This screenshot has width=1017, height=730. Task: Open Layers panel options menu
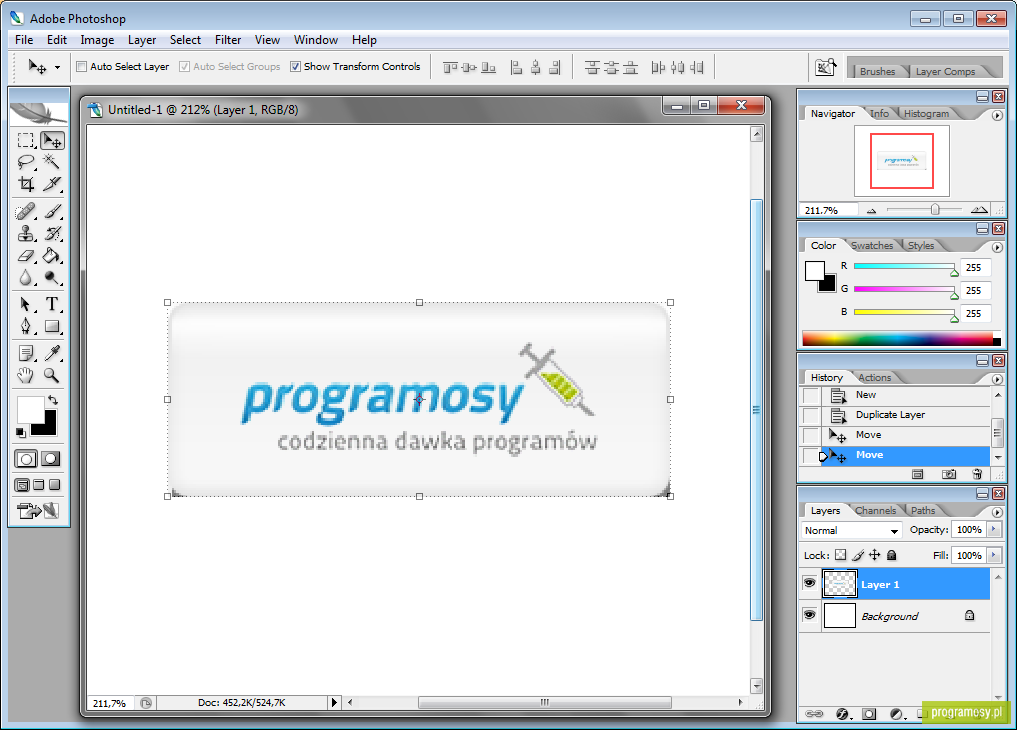click(x=998, y=512)
